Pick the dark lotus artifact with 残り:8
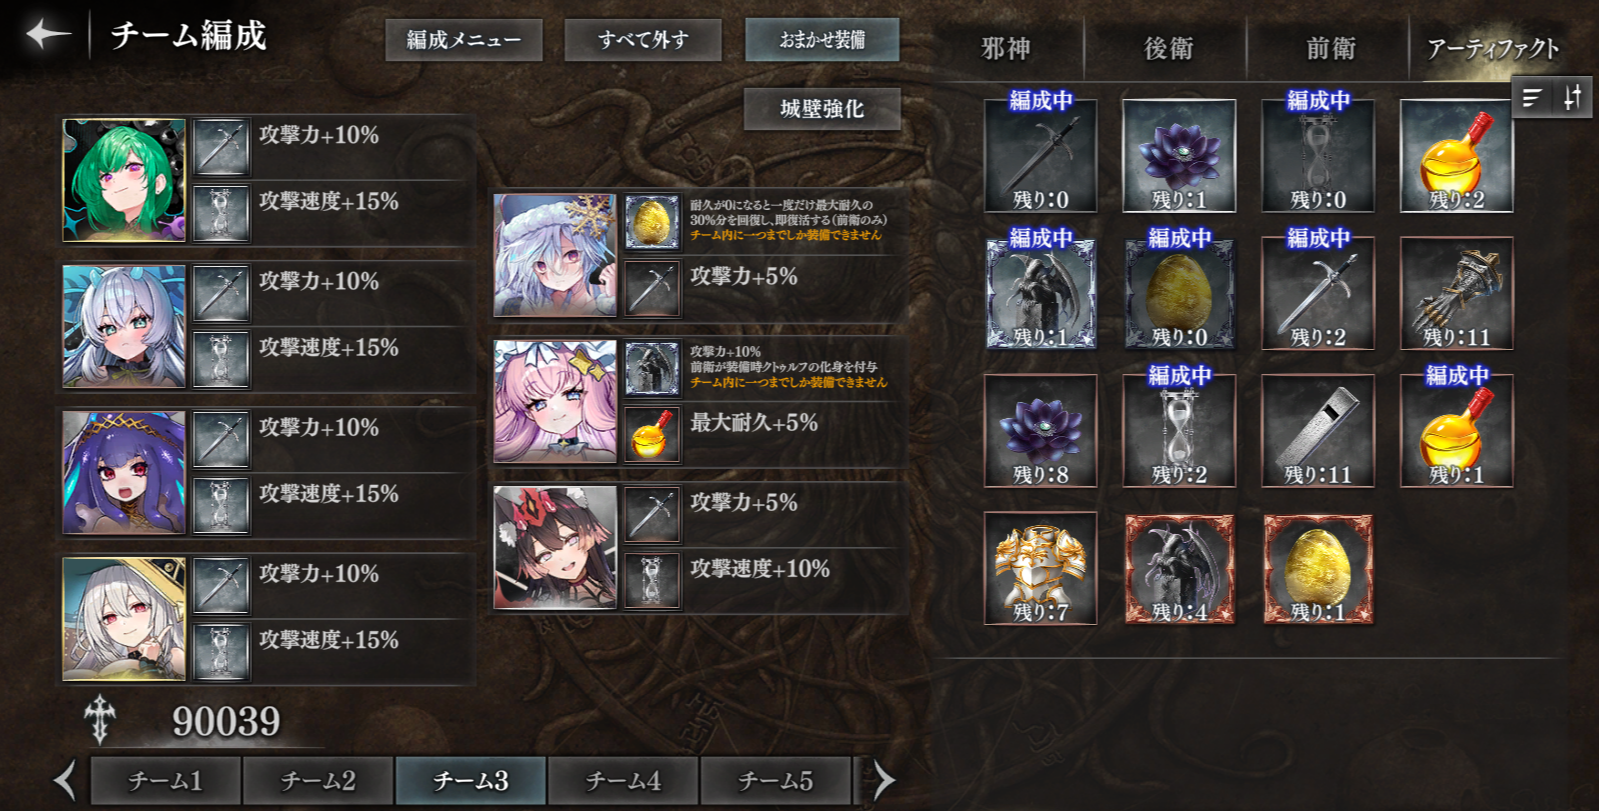 (1040, 431)
